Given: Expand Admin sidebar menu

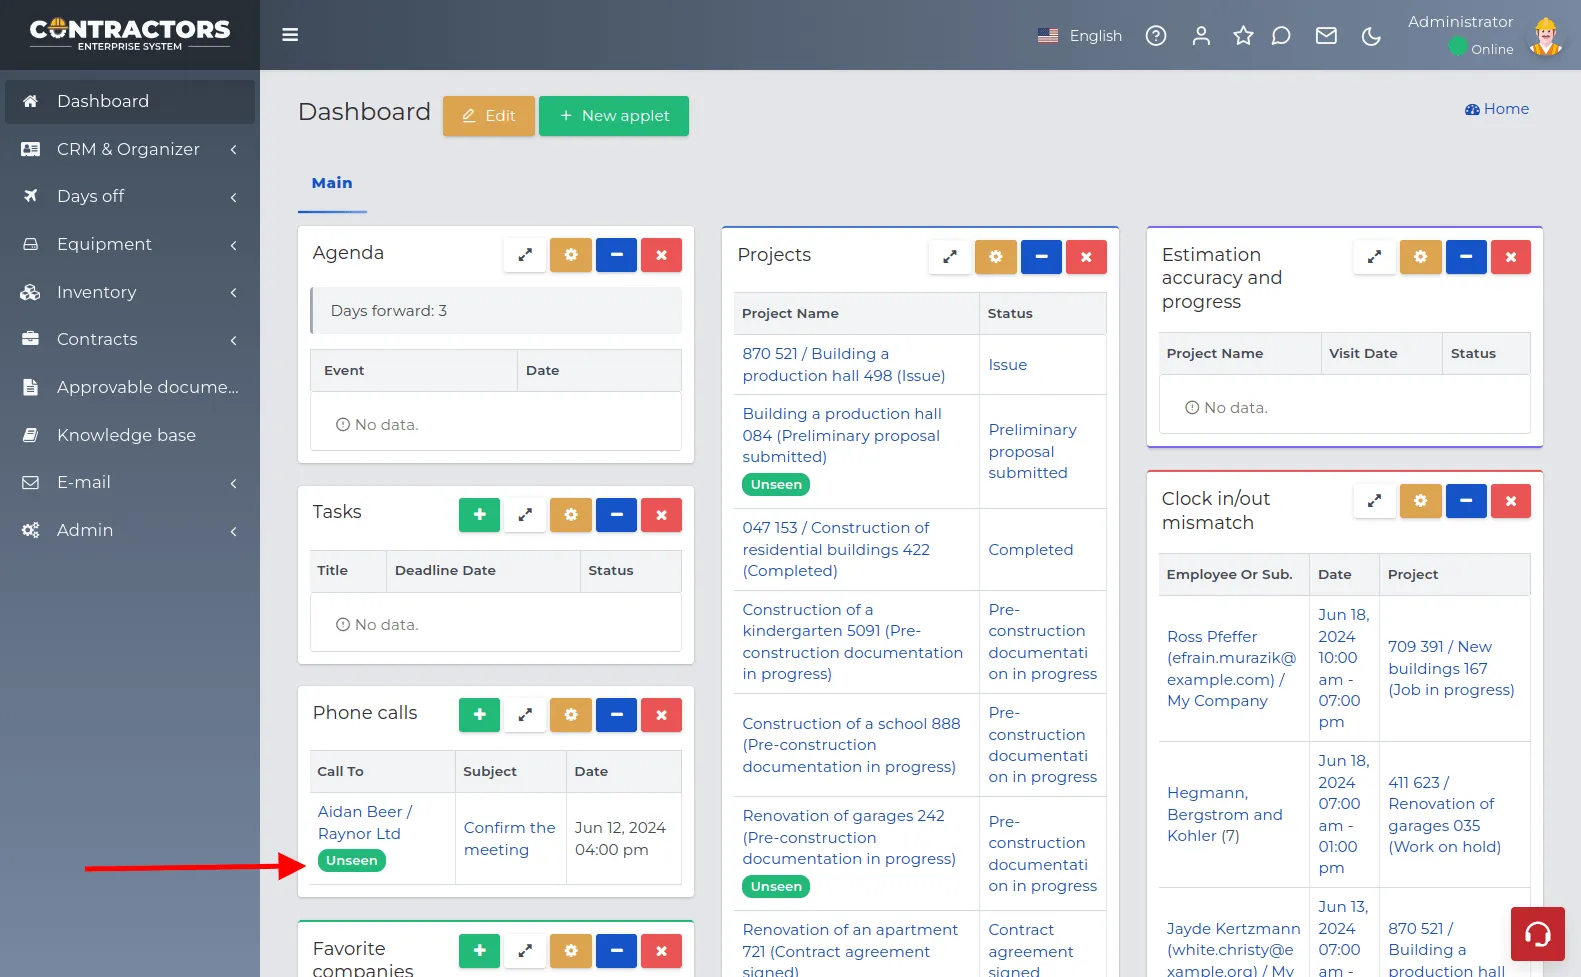Looking at the screenshot, I should tap(130, 530).
